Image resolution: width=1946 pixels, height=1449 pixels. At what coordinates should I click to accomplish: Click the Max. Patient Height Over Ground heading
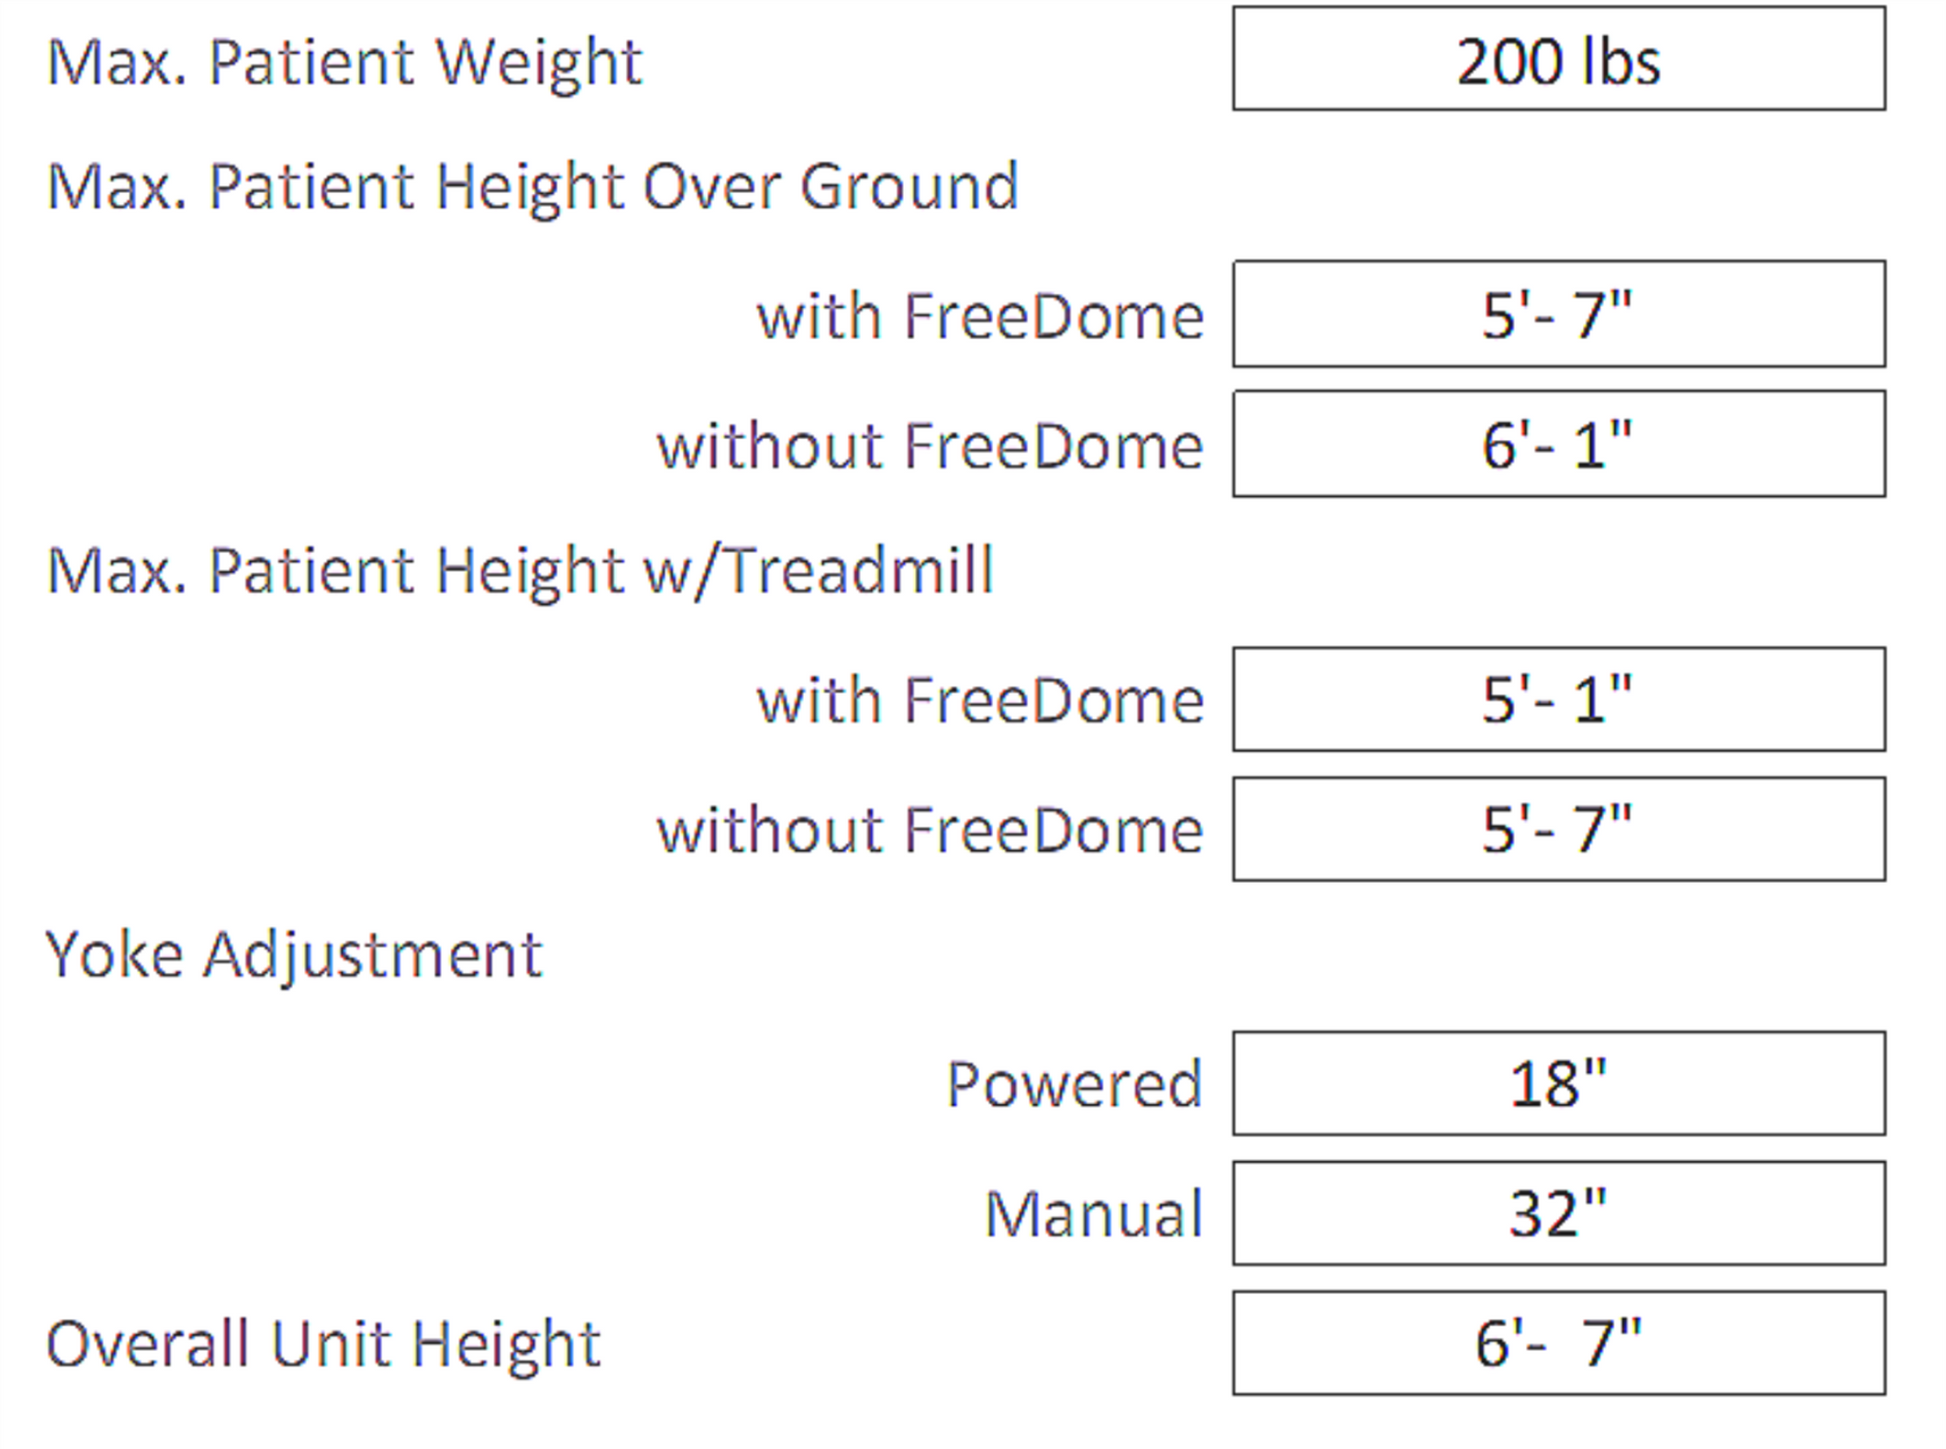click(532, 186)
